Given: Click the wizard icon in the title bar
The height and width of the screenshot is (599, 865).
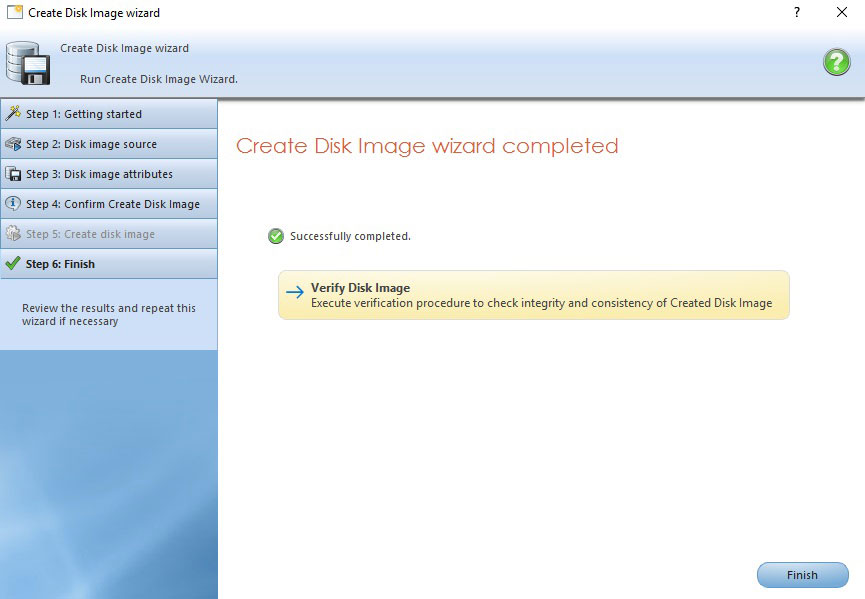Looking at the screenshot, I should tap(15, 12).
